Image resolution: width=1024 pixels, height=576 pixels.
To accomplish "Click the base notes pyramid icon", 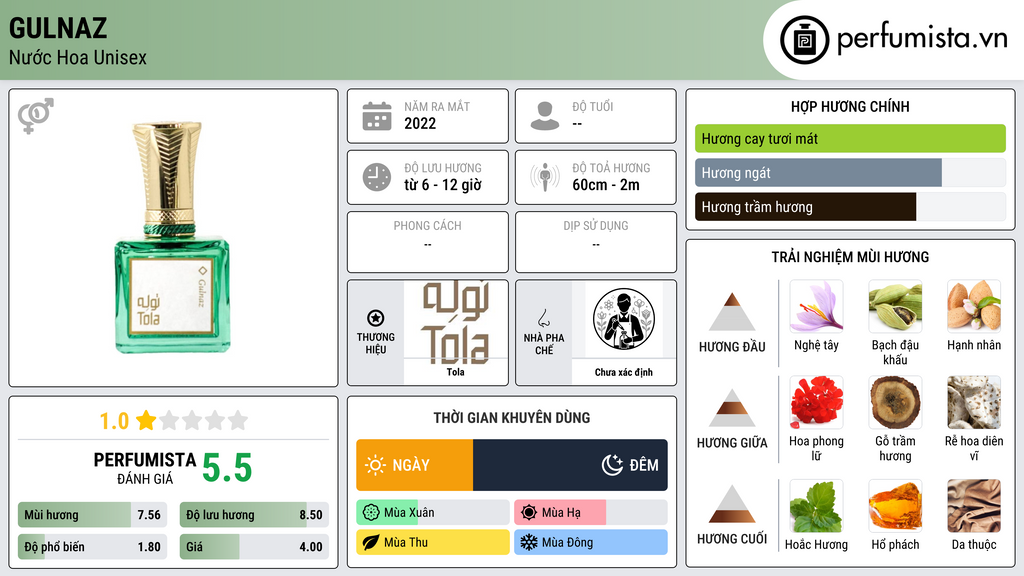I will click(x=732, y=504).
